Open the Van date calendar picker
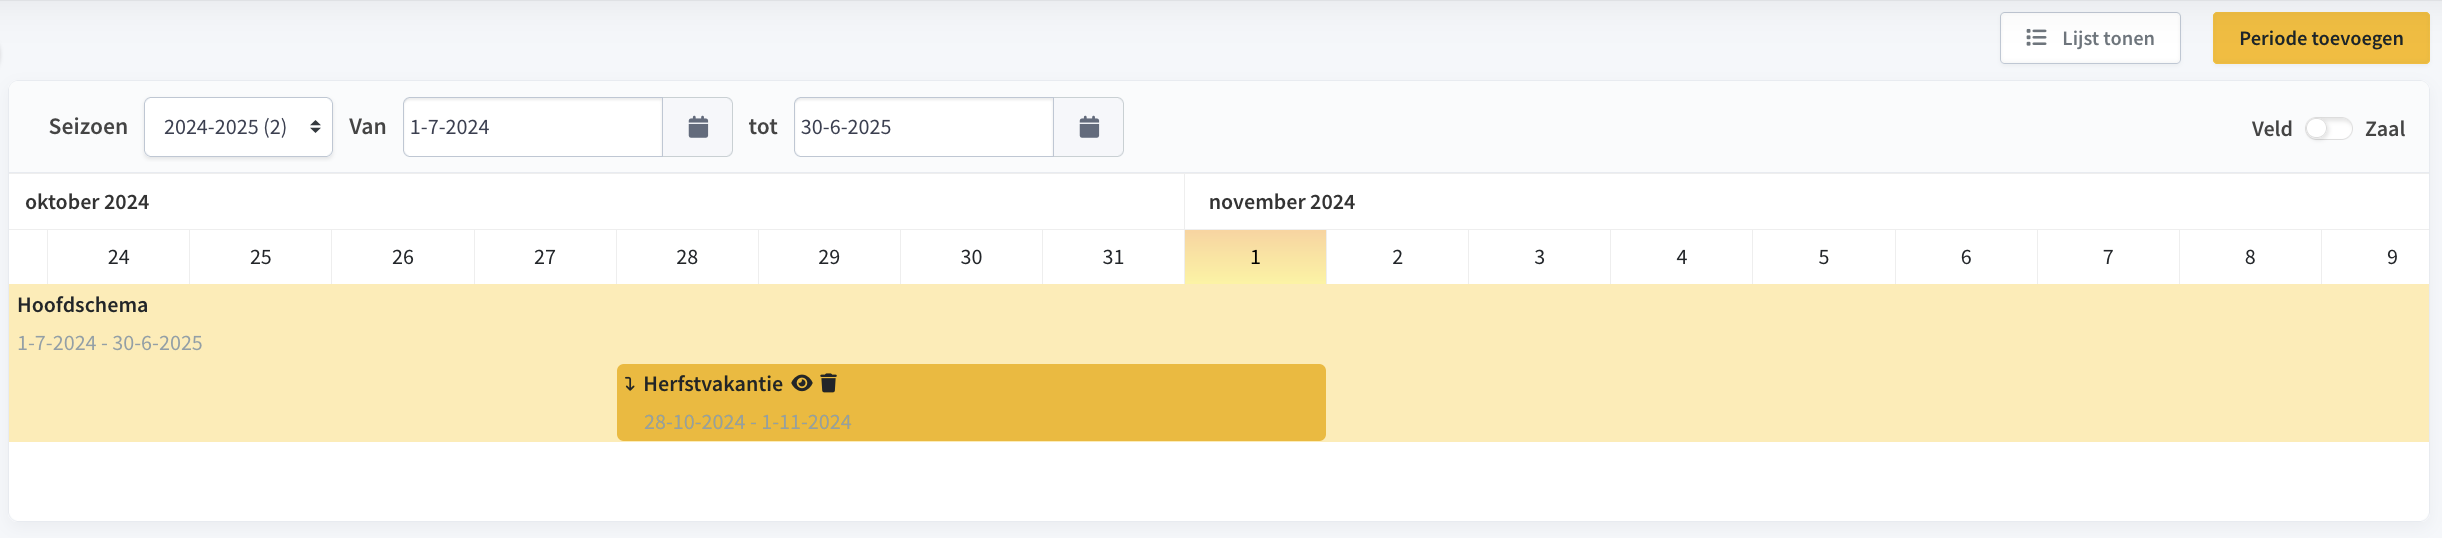This screenshot has height=538, width=2442. point(698,127)
